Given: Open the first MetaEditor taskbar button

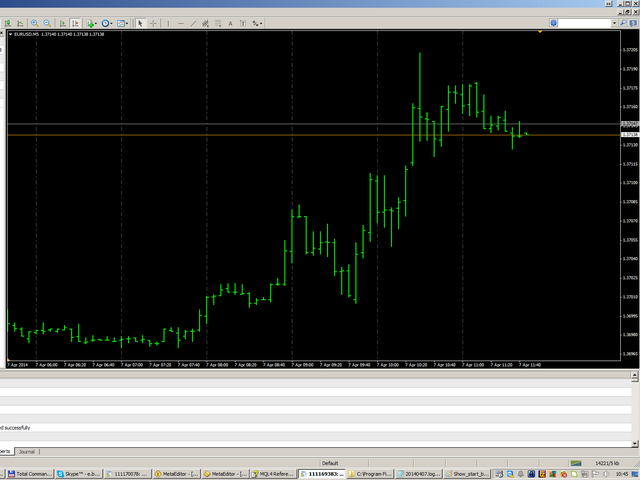Looking at the screenshot, I should 176,474.
